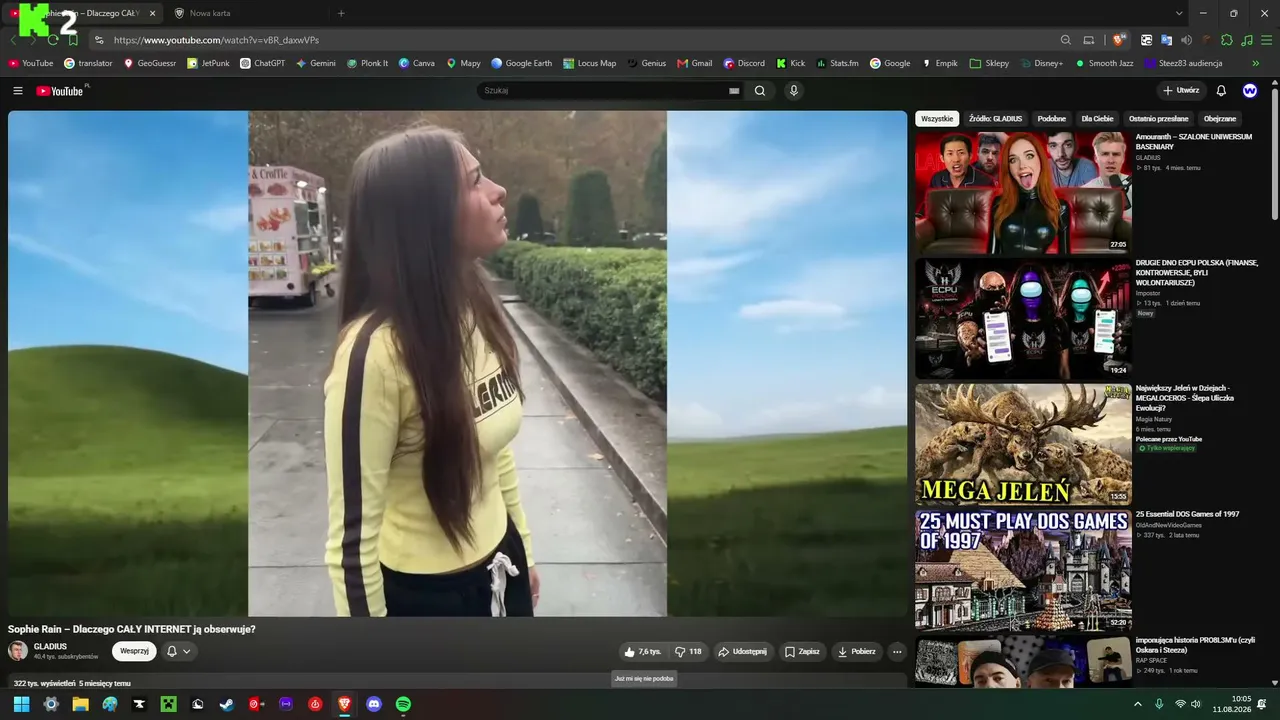
Task: Open the Sklepy bookmarks folder
Action: (x=989, y=63)
